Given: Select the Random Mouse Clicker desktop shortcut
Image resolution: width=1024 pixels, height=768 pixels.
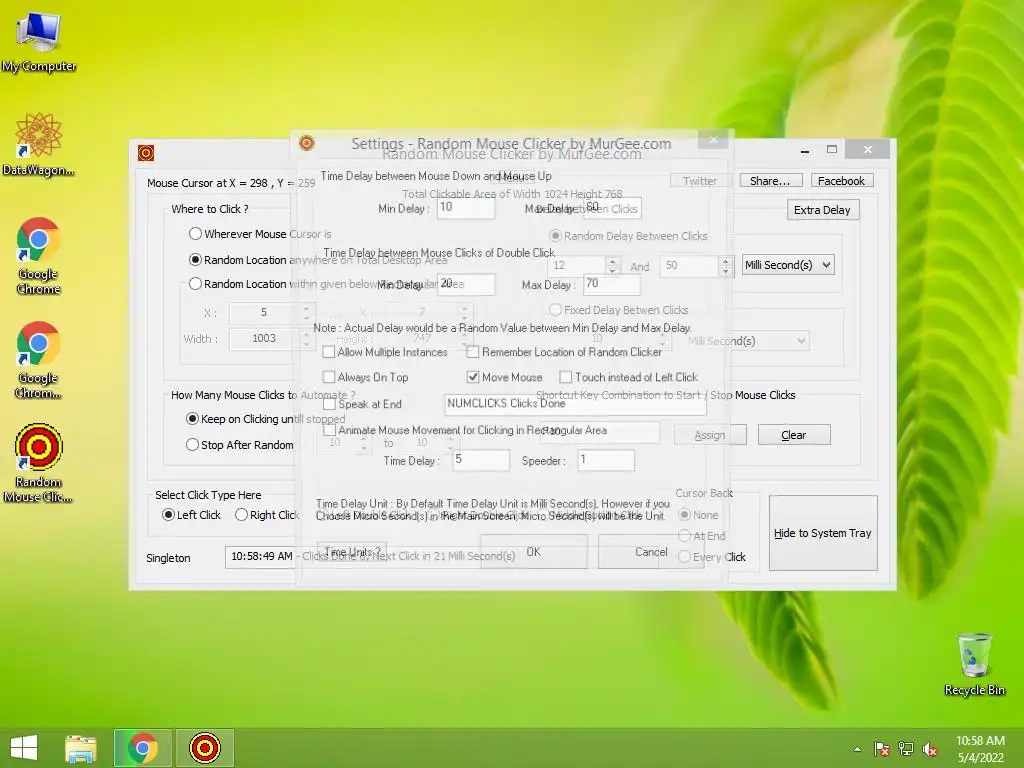Looking at the screenshot, I should (x=39, y=463).
